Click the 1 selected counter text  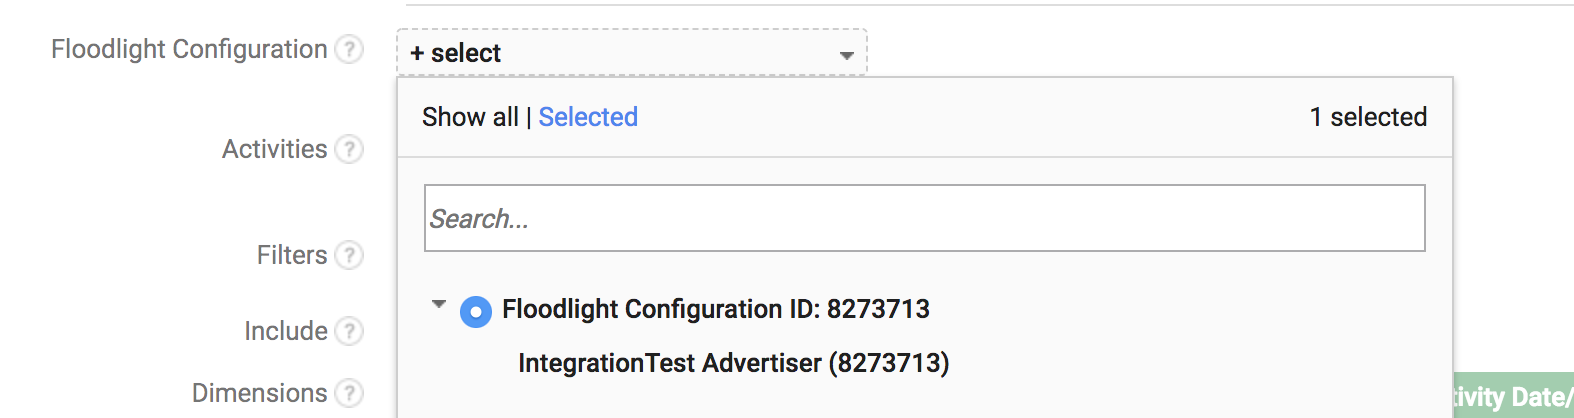coord(1368,117)
